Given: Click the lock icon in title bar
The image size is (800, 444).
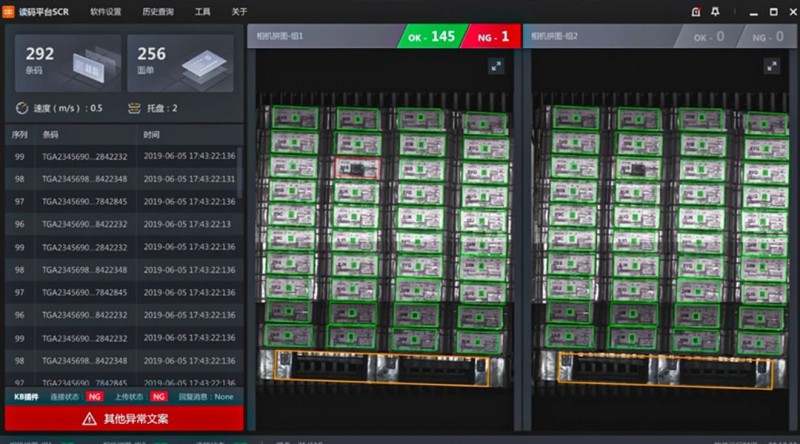Looking at the screenshot, I should (x=696, y=12).
